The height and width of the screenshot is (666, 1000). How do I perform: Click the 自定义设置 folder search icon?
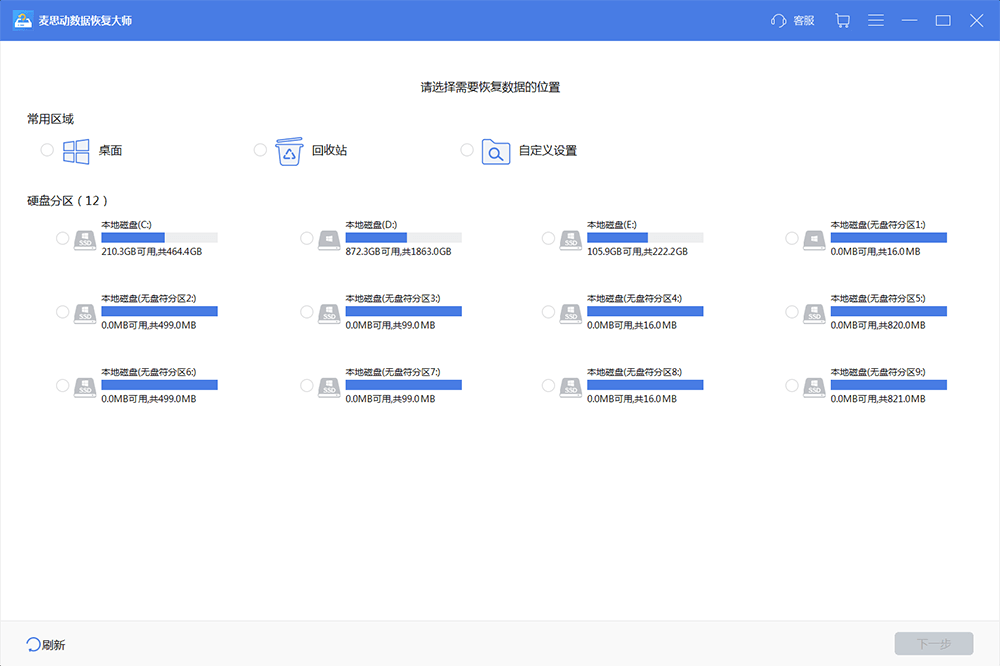click(x=496, y=151)
